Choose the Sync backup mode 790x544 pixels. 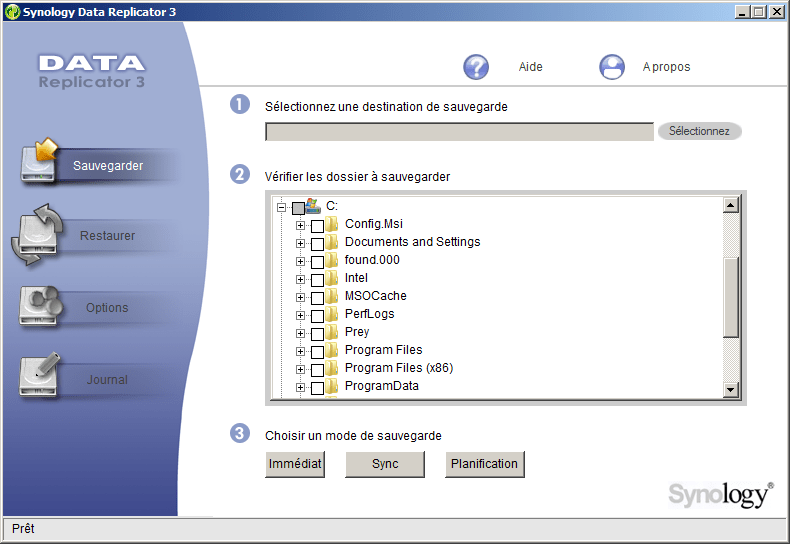point(385,464)
